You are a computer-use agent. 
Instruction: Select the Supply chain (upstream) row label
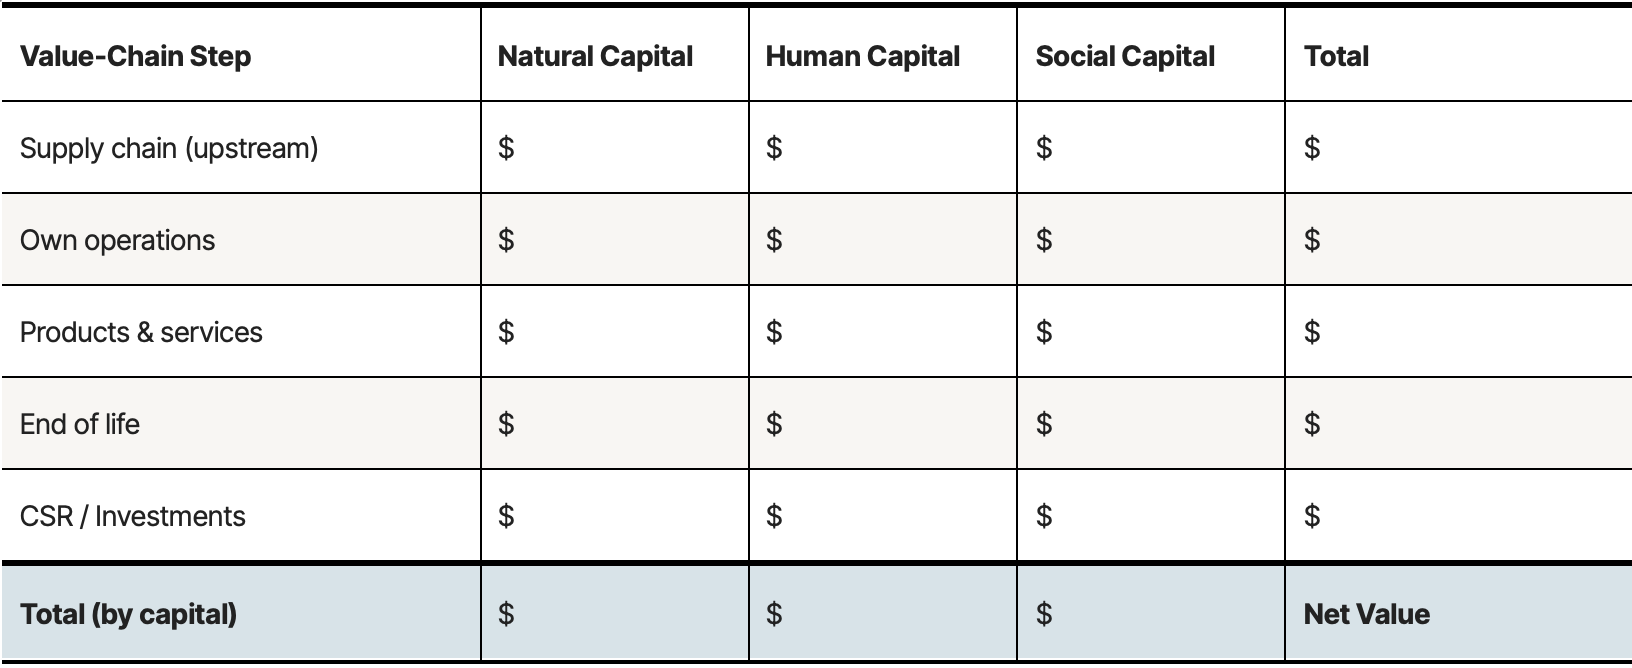(169, 148)
